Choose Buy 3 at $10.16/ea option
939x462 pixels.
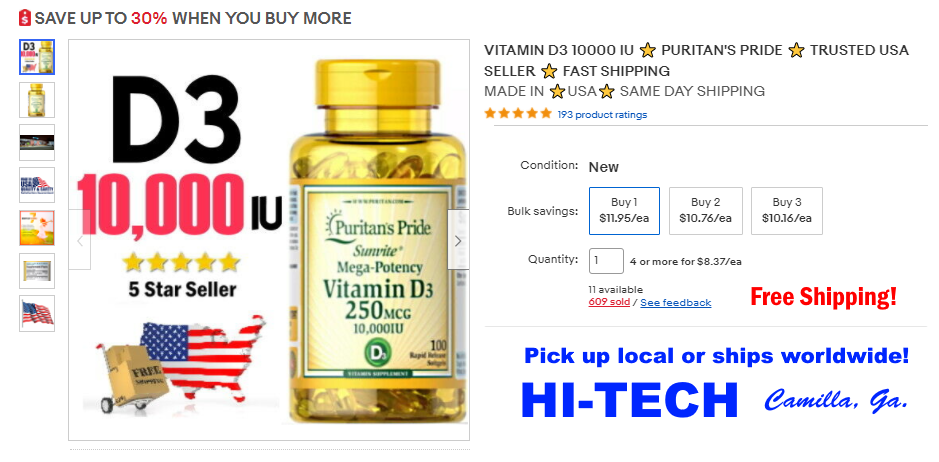[787, 211]
